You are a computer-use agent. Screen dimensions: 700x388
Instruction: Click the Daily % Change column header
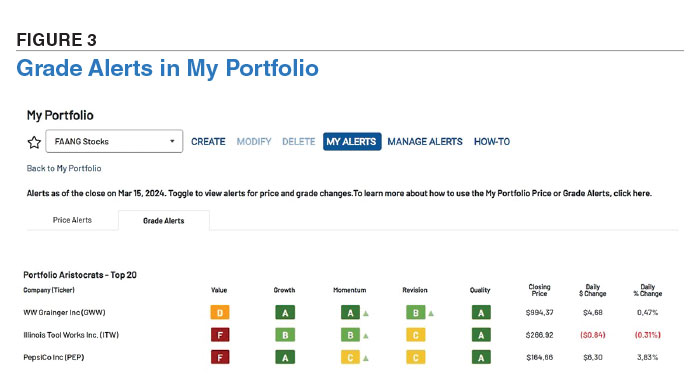[x=648, y=290]
